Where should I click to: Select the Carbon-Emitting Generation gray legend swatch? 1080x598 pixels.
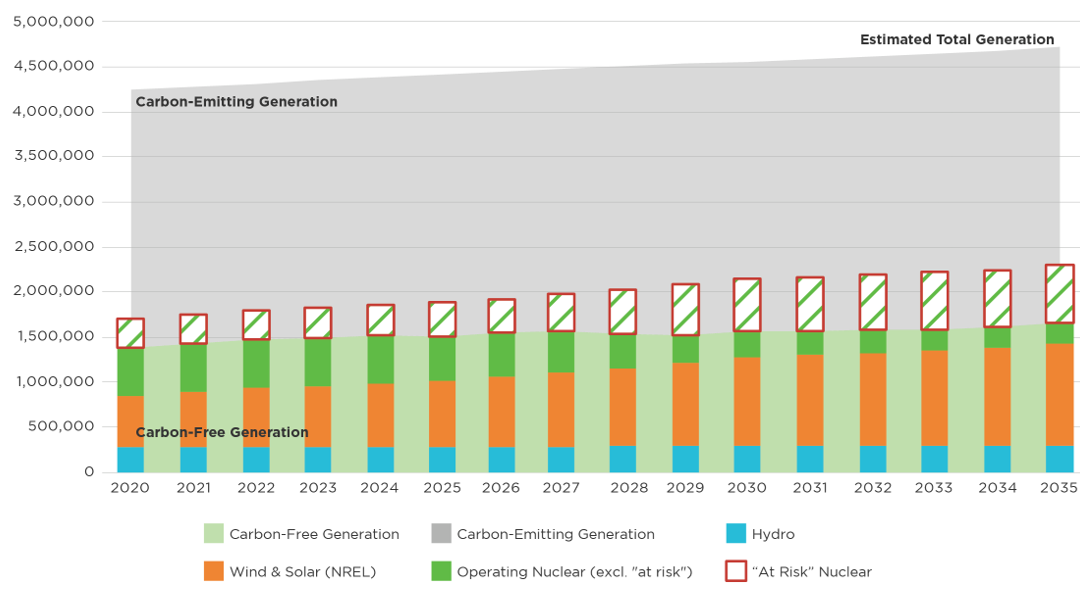441,534
